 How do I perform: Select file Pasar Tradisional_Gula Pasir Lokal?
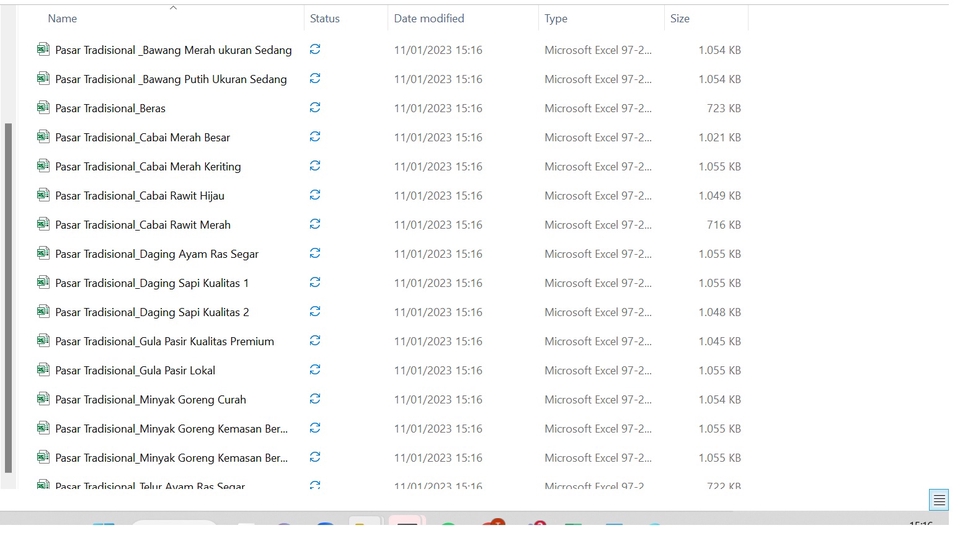[135, 370]
